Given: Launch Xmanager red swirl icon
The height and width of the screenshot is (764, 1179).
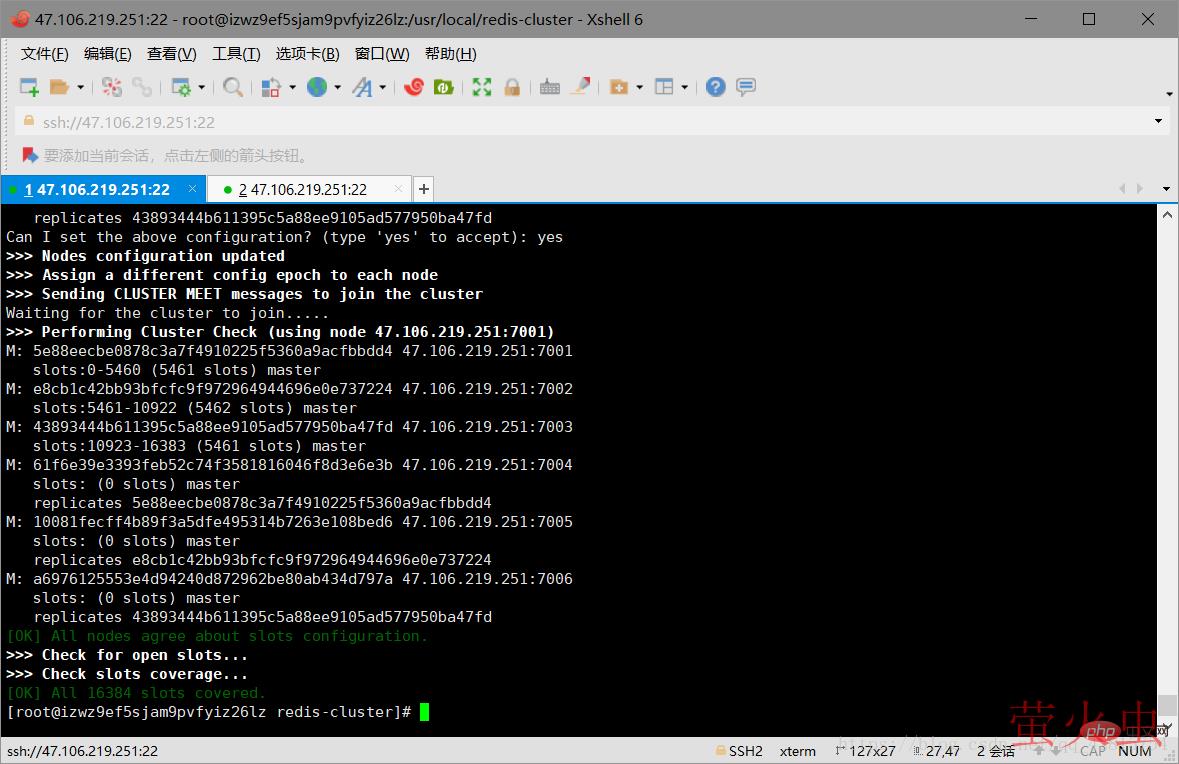Looking at the screenshot, I should [x=413, y=88].
